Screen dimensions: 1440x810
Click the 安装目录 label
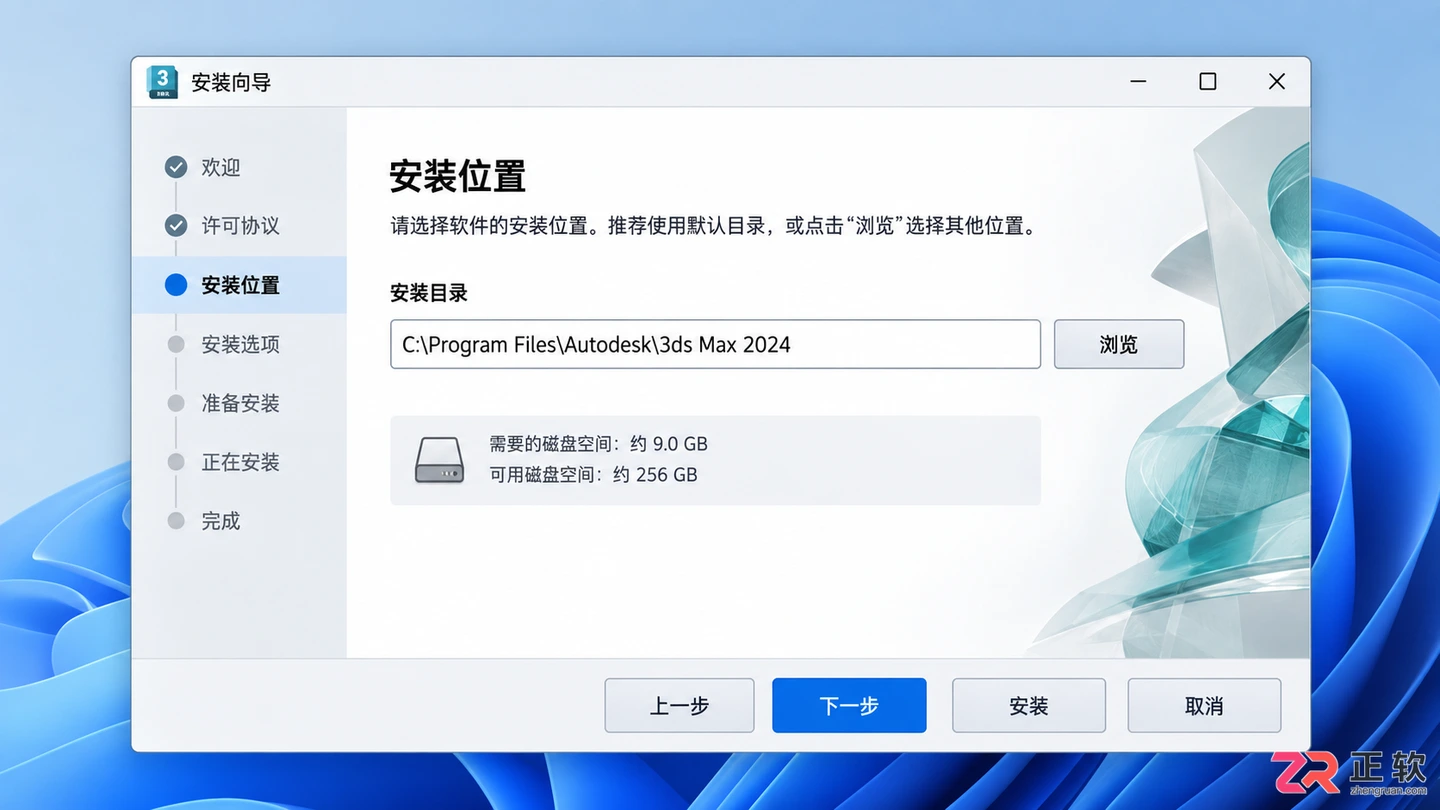tap(429, 293)
